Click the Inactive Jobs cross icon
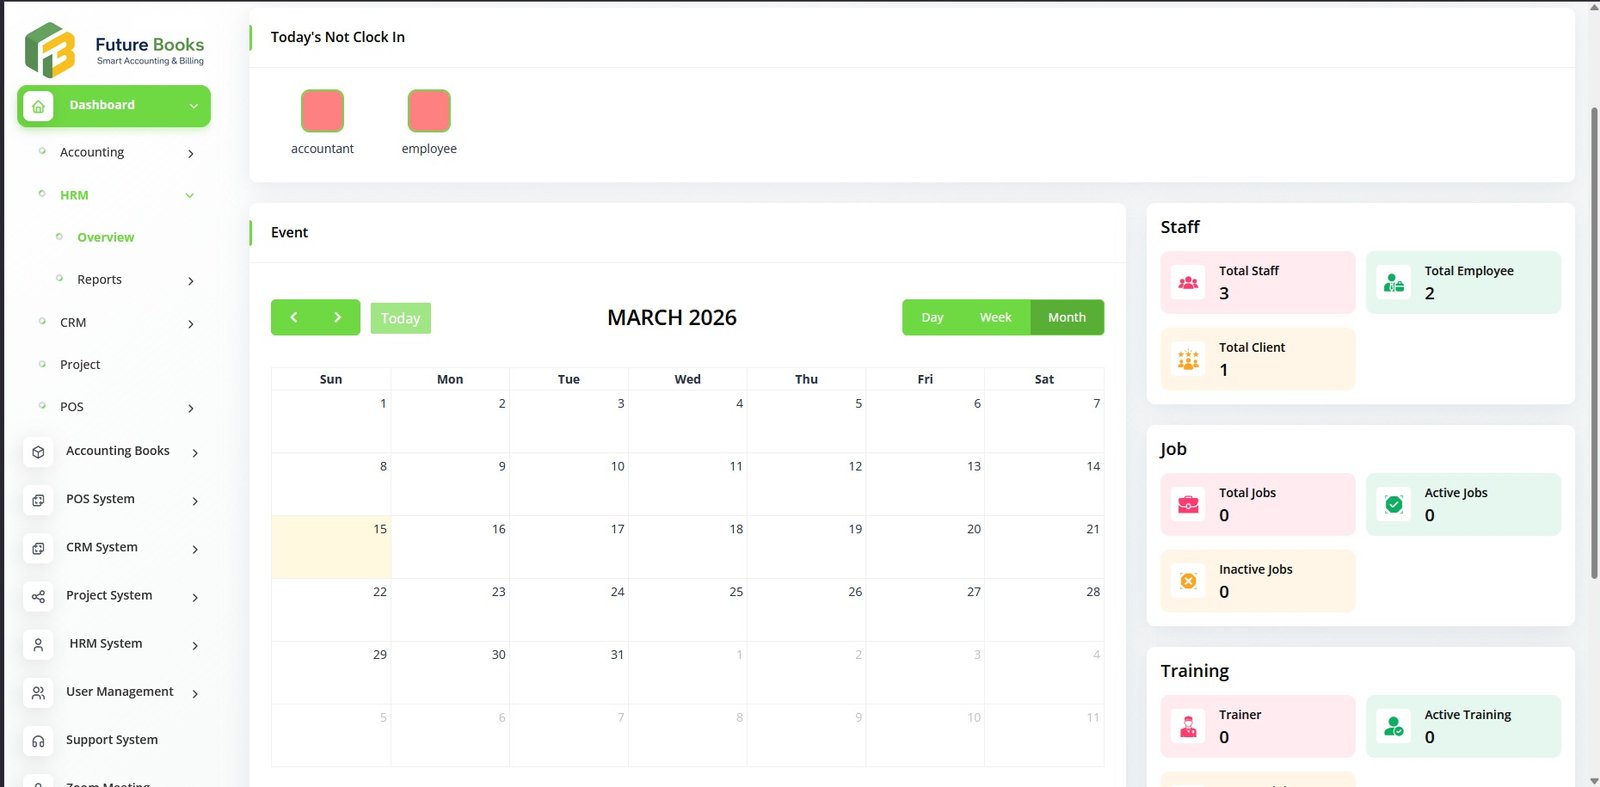Viewport: 1600px width, 787px height. pos(1188,581)
